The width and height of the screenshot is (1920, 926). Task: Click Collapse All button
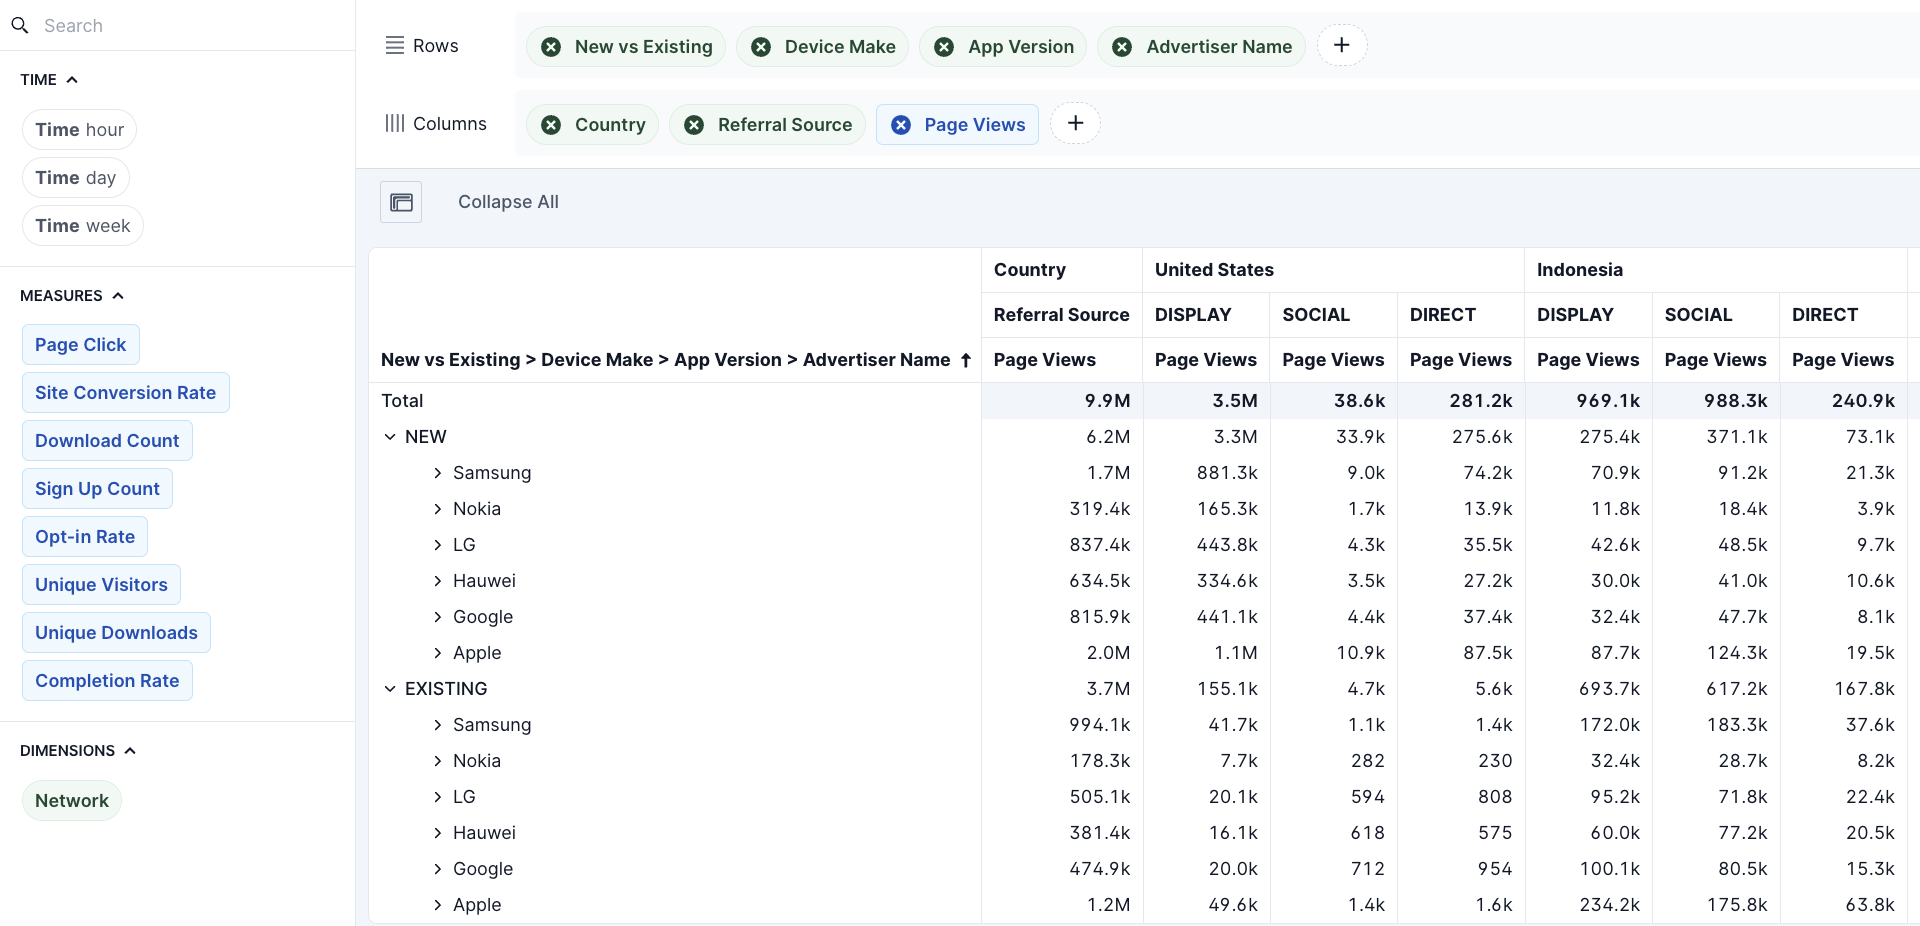point(508,202)
